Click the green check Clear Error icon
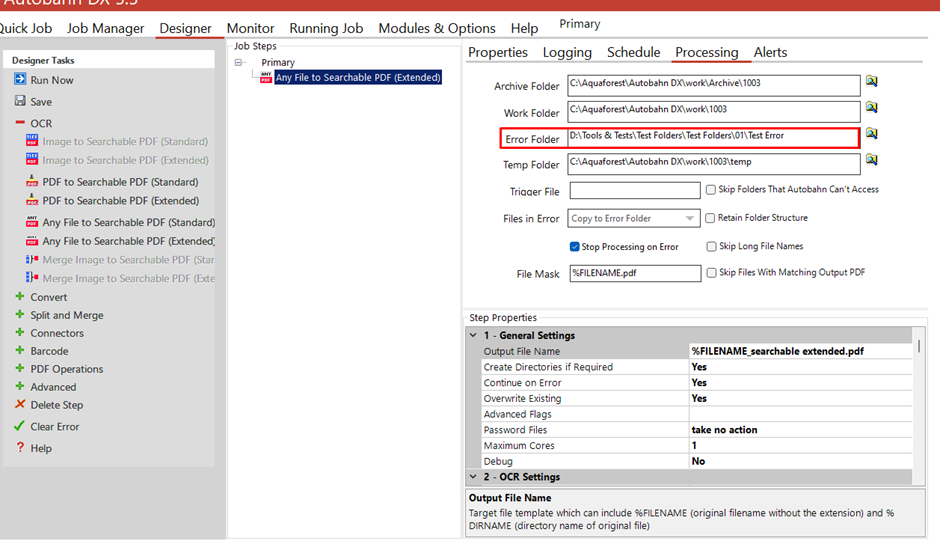940x550 pixels. 19,426
